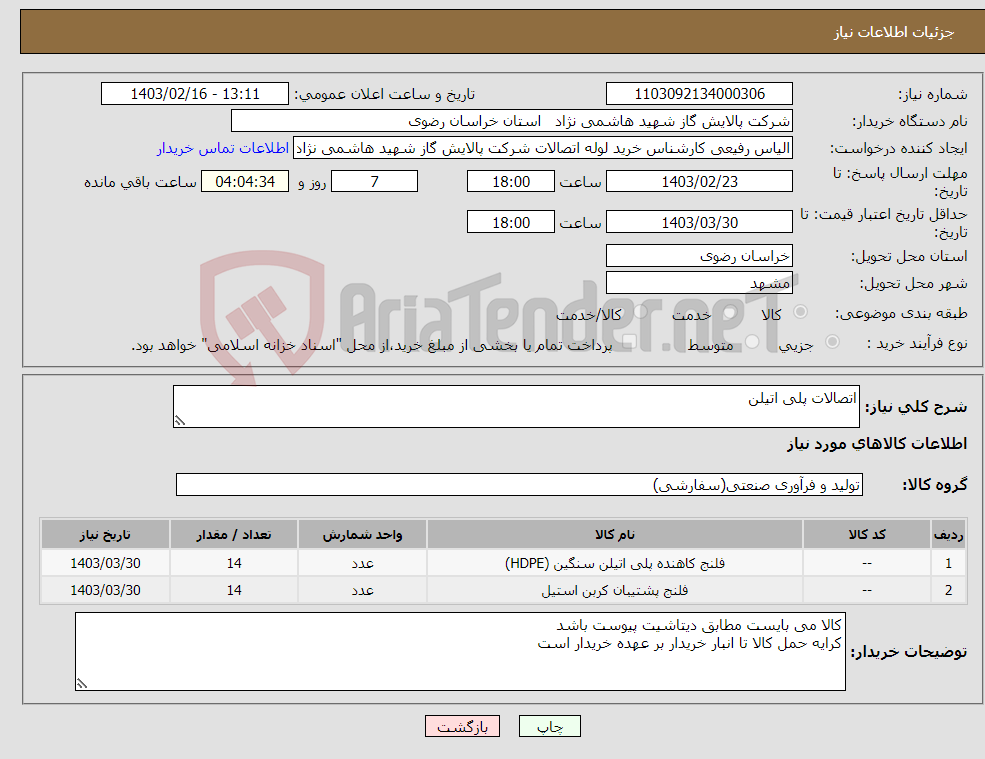Screen dimensions: 985x759
Task: Click the تعداد / مقدار column header
Action: tap(234, 535)
